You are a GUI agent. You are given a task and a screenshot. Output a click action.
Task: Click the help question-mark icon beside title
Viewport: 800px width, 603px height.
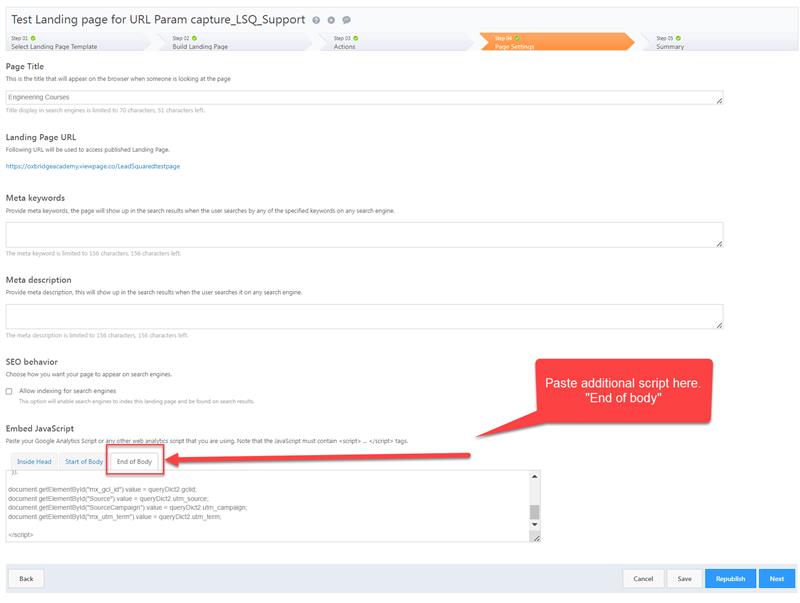pyautogui.click(x=316, y=20)
